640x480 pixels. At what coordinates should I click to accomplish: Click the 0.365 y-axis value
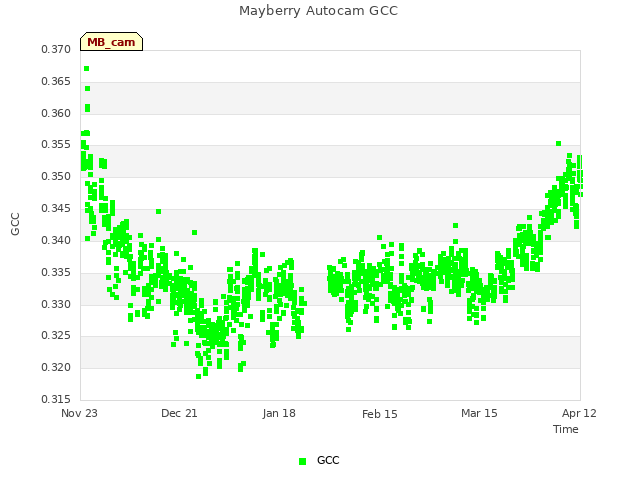(x=56, y=81)
